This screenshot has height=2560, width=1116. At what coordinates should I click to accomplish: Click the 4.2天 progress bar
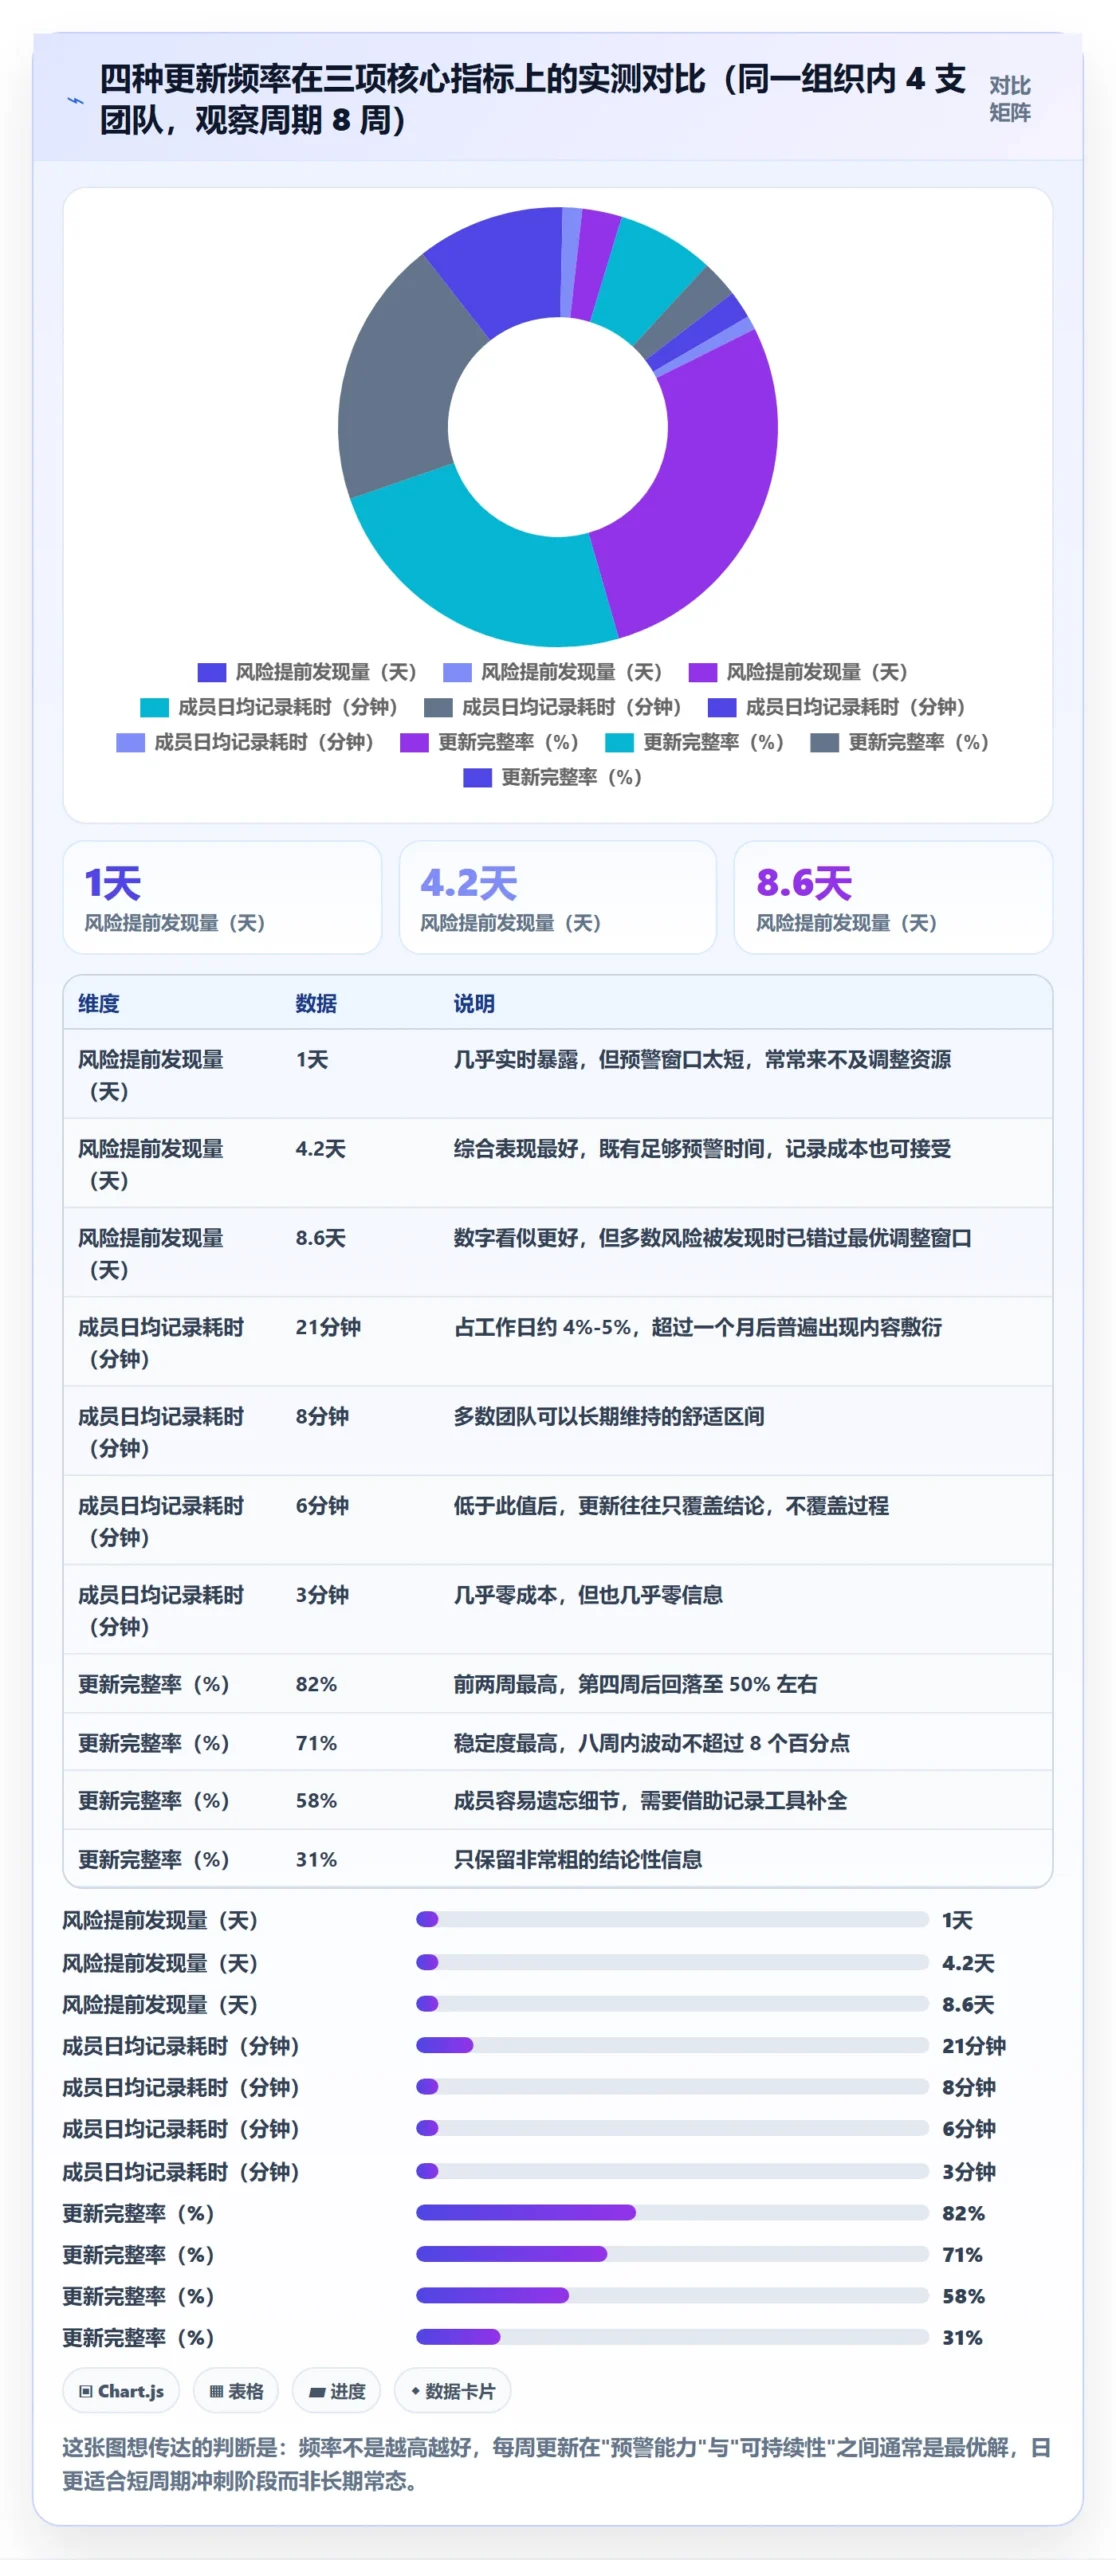point(672,1962)
